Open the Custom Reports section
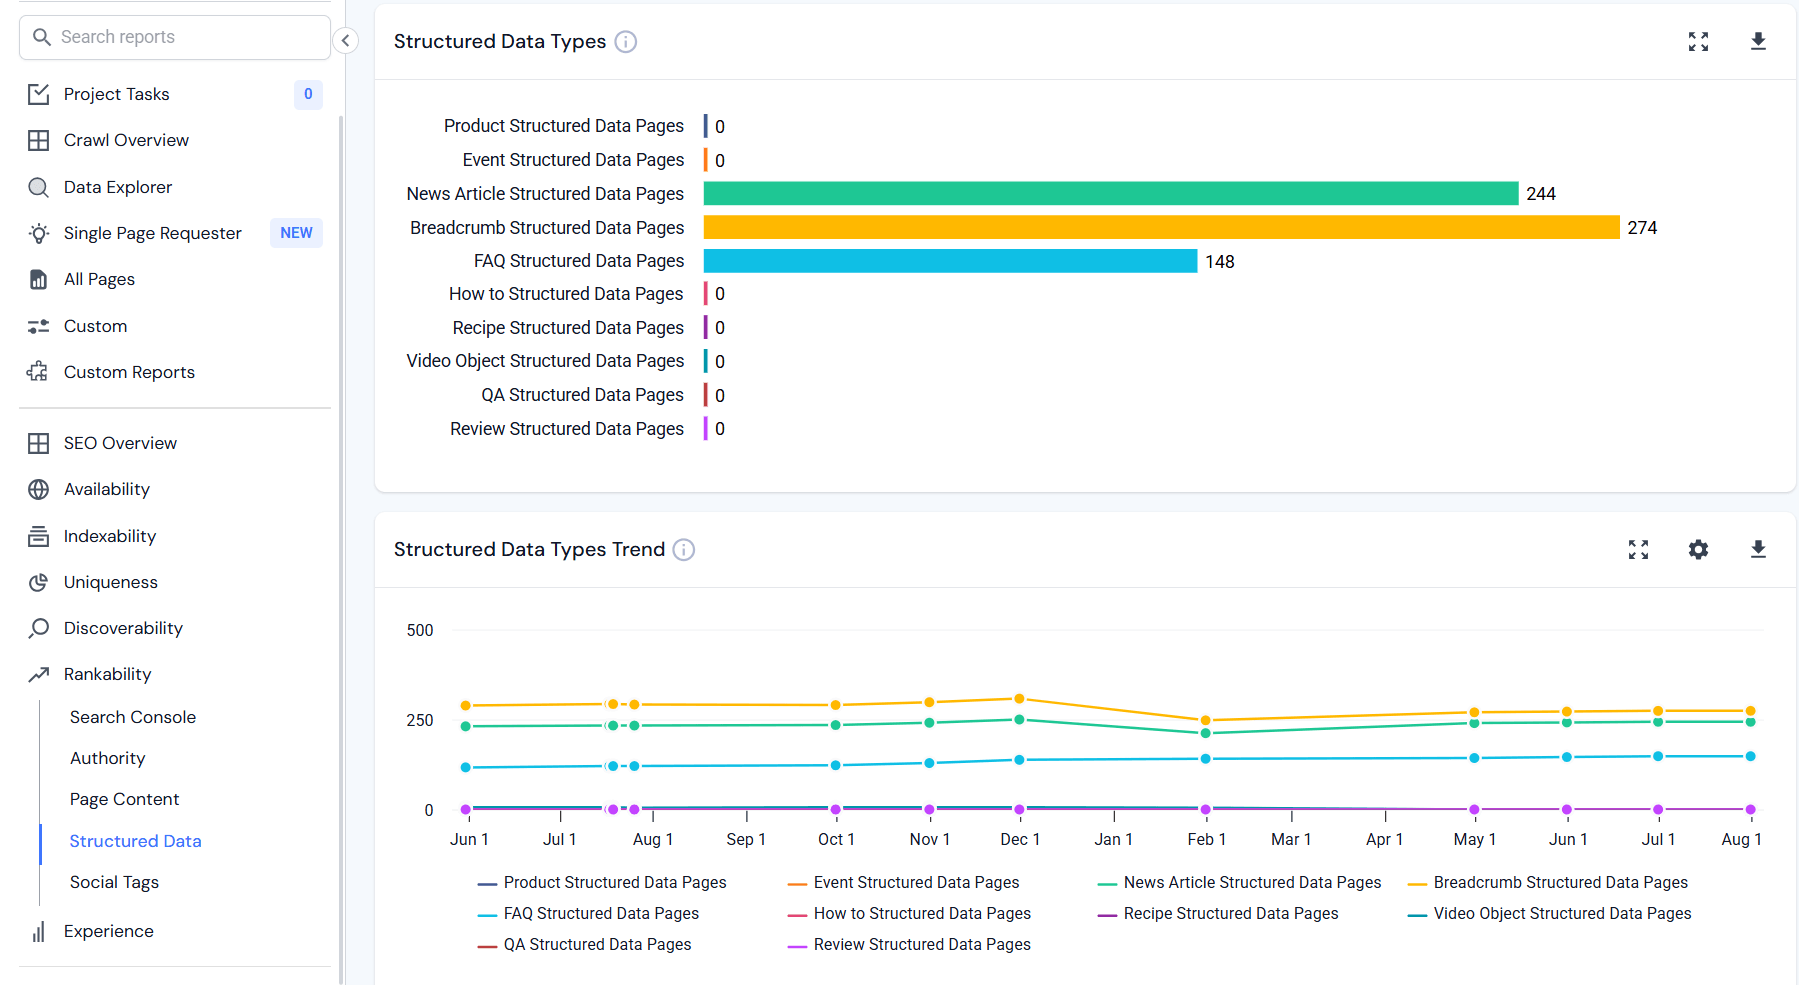The width and height of the screenshot is (1799, 985). click(129, 372)
